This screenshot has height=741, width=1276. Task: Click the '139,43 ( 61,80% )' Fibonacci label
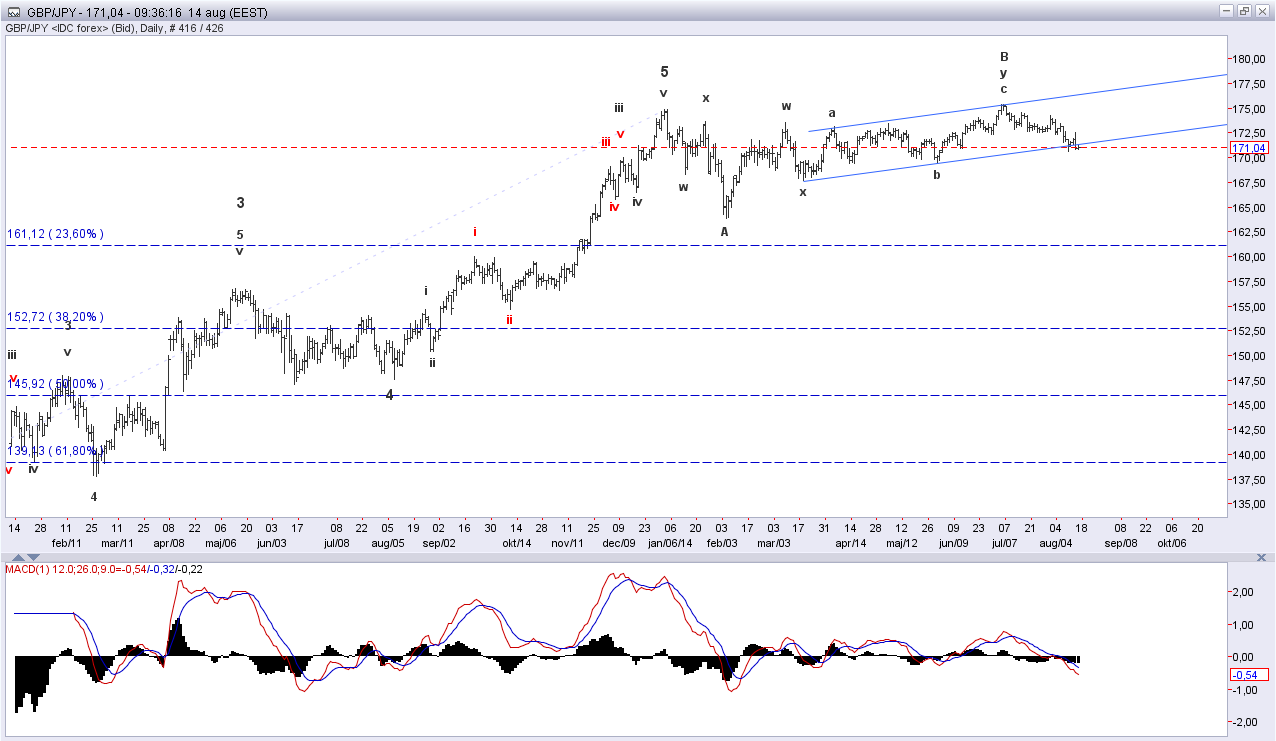[55, 451]
